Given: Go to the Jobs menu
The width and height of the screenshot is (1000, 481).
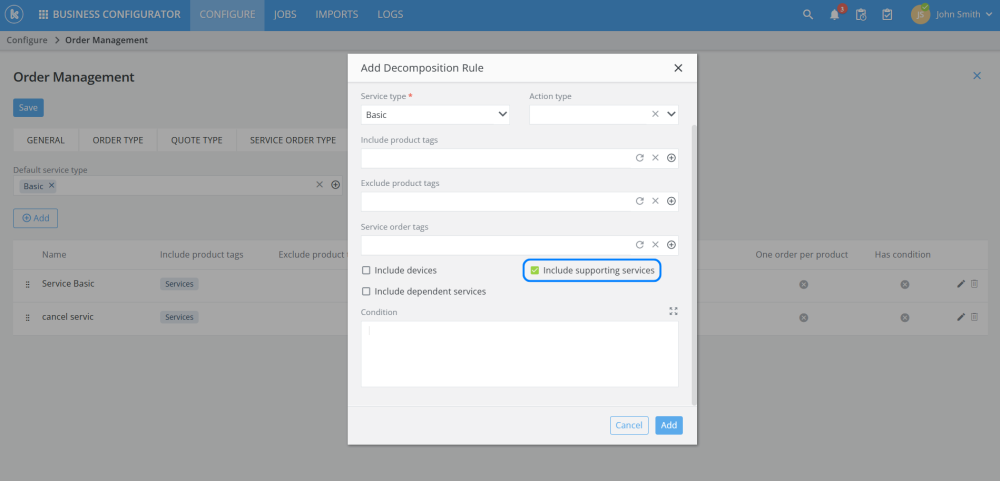Looking at the screenshot, I should (285, 15).
